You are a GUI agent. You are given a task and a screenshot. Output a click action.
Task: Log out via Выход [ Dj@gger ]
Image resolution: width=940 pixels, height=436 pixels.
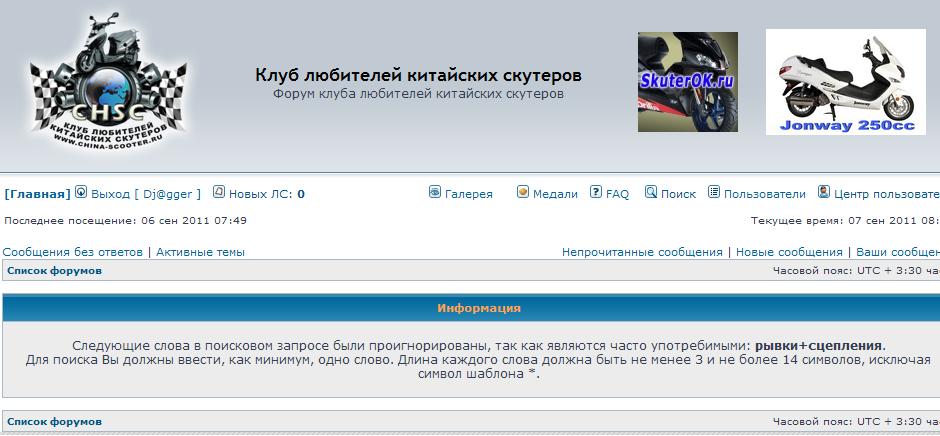(x=146, y=194)
